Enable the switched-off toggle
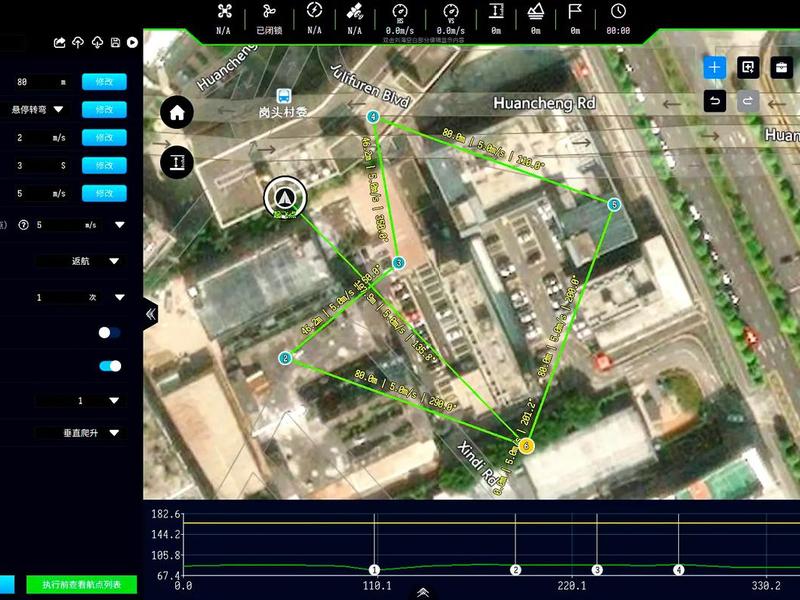The width and height of the screenshot is (800, 600). pos(109,333)
